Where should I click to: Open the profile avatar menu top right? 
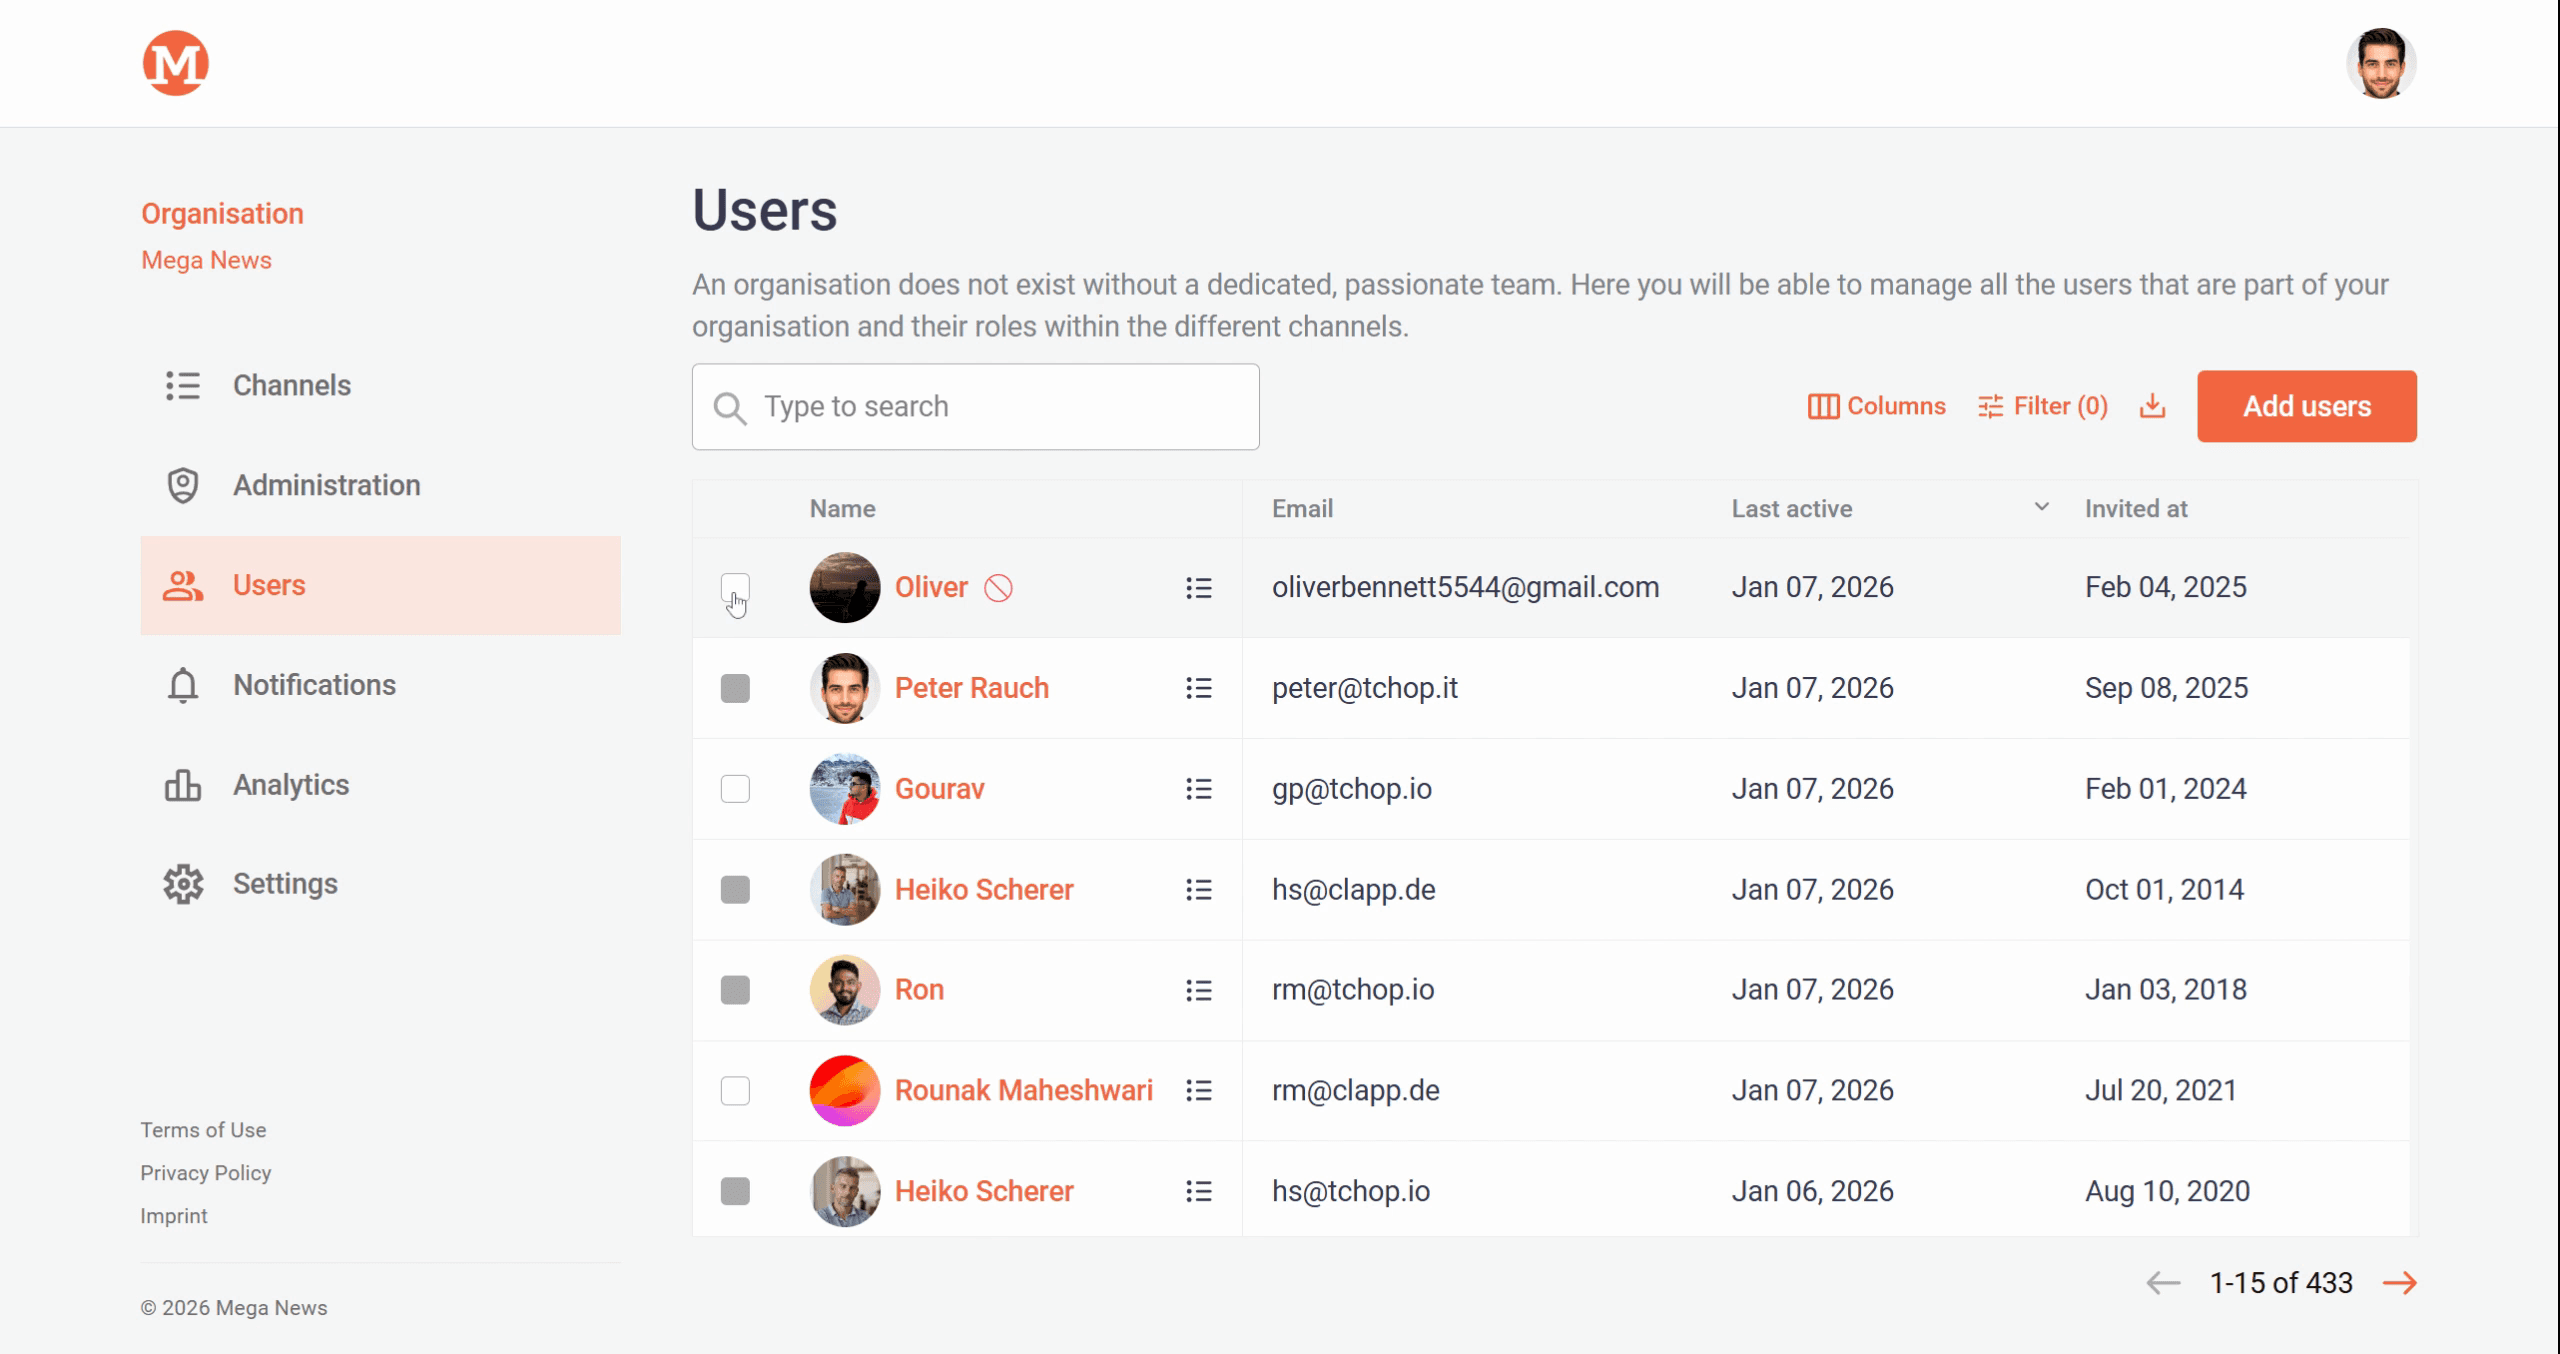coord(2380,63)
